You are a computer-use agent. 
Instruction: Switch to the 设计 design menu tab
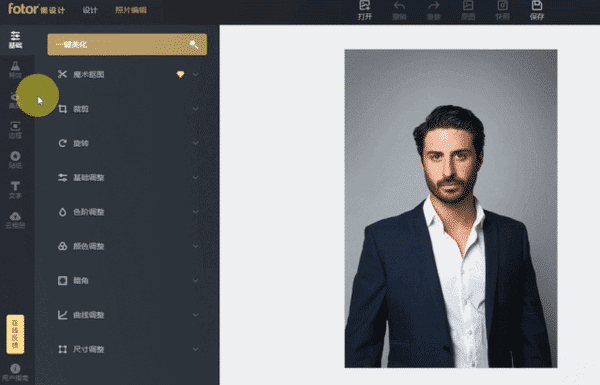click(x=90, y=10)
